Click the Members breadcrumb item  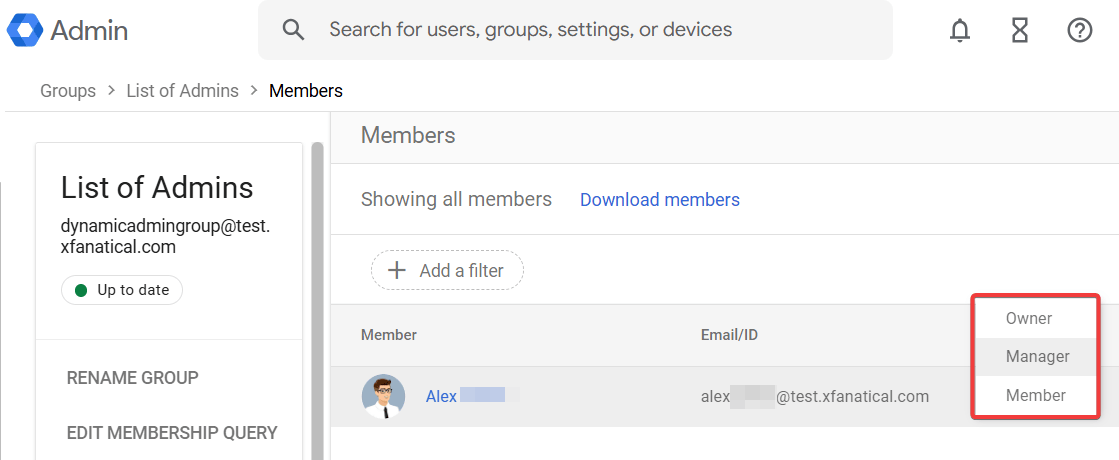[x=306, y=91]
